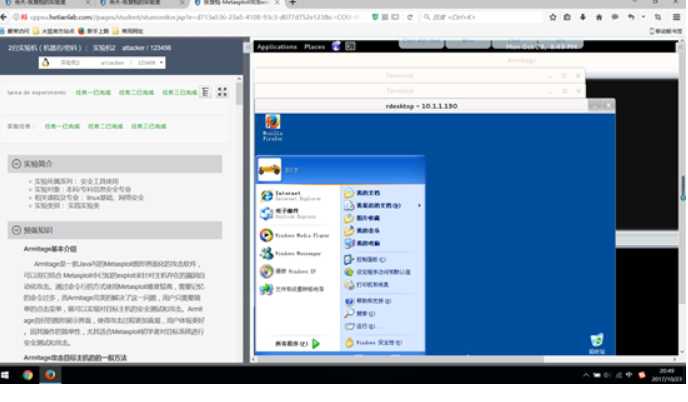The image size is (688, 402).
Task: Click the taskbar clock showing 20:49
Action: pos(666,375)
